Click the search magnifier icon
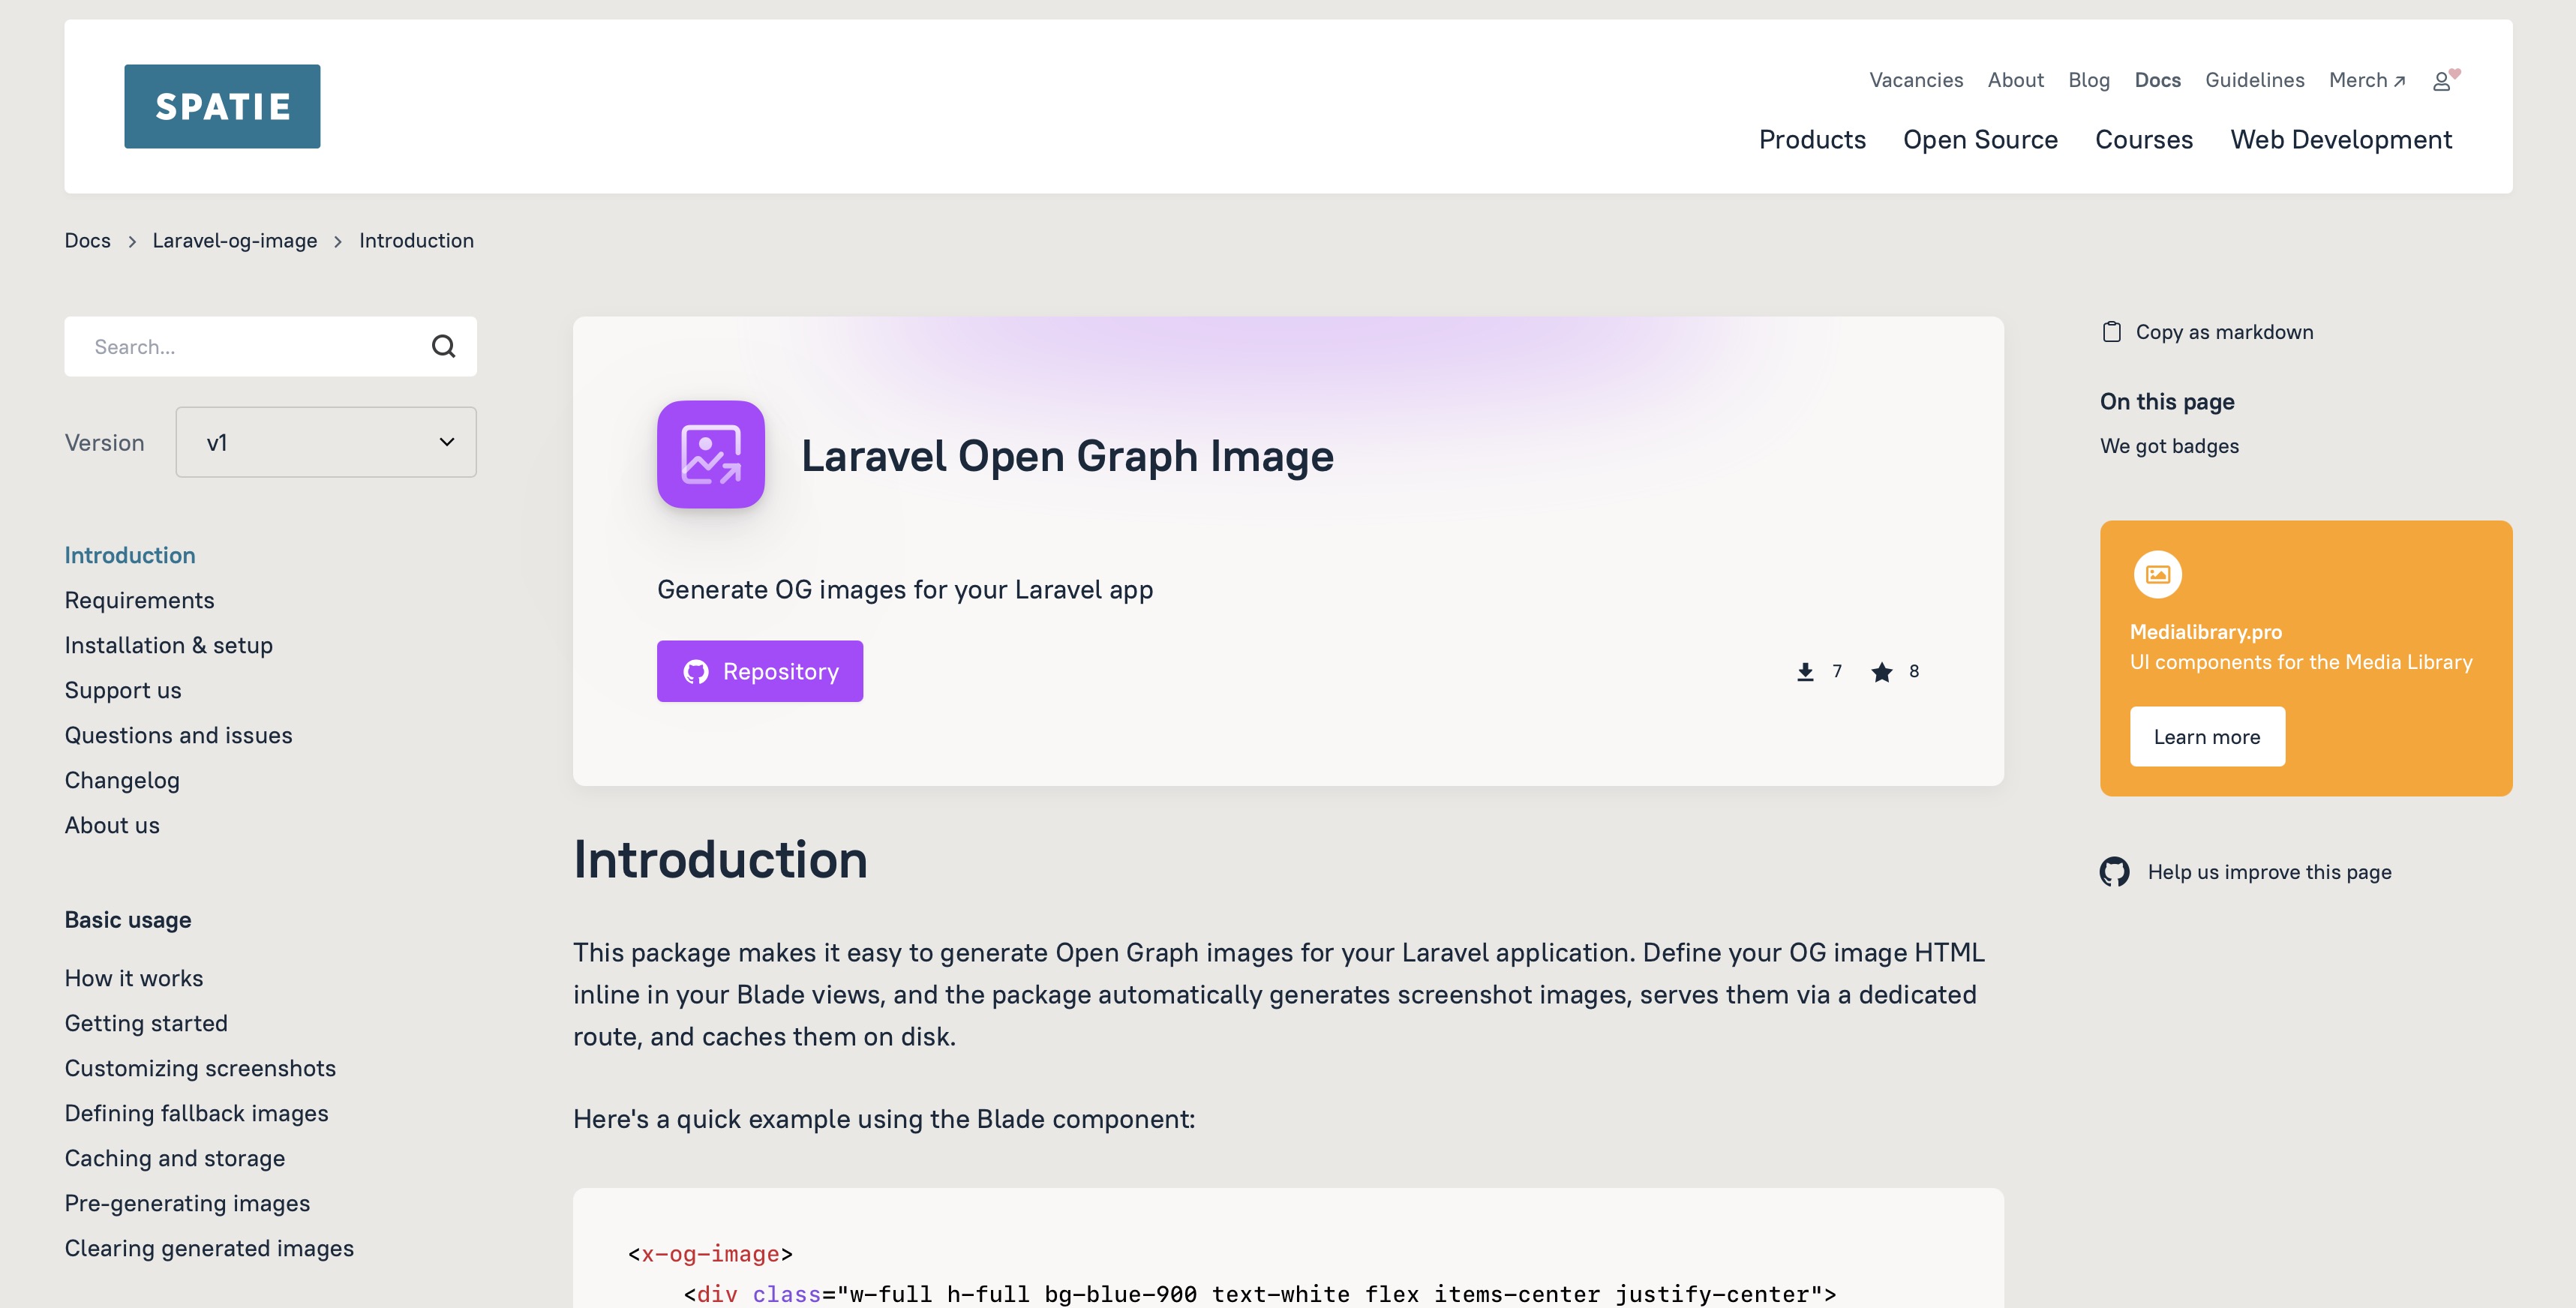The image size is (2576, 1308). point(443,346)
